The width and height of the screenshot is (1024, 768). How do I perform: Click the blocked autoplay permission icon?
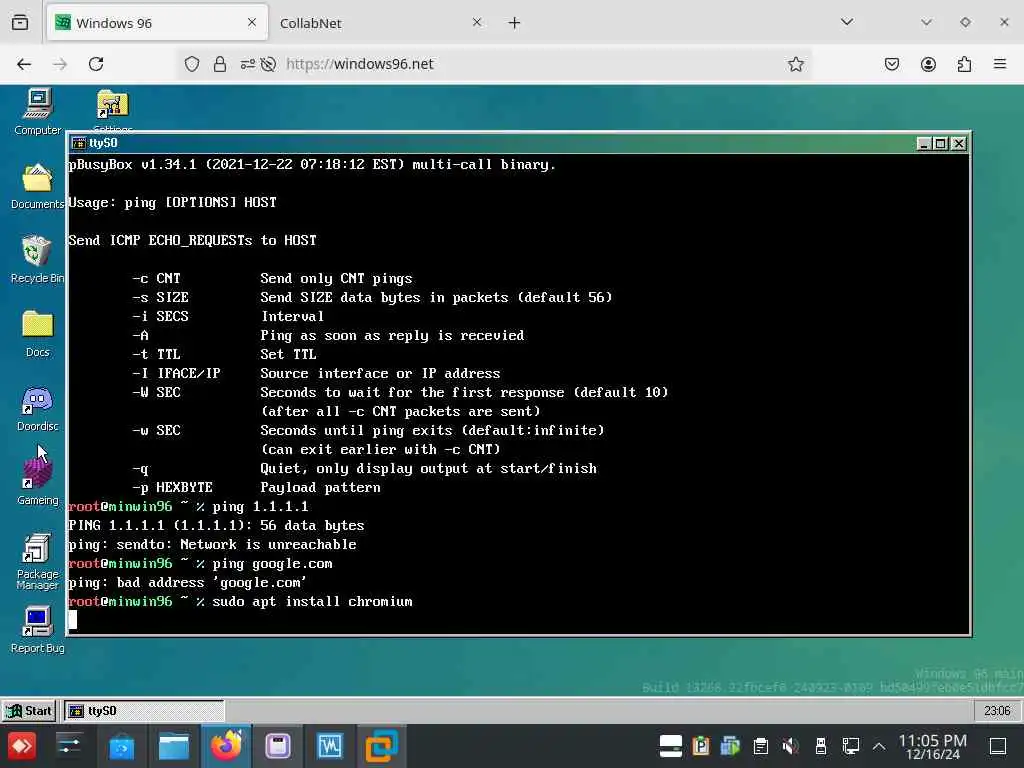point(268,64)
